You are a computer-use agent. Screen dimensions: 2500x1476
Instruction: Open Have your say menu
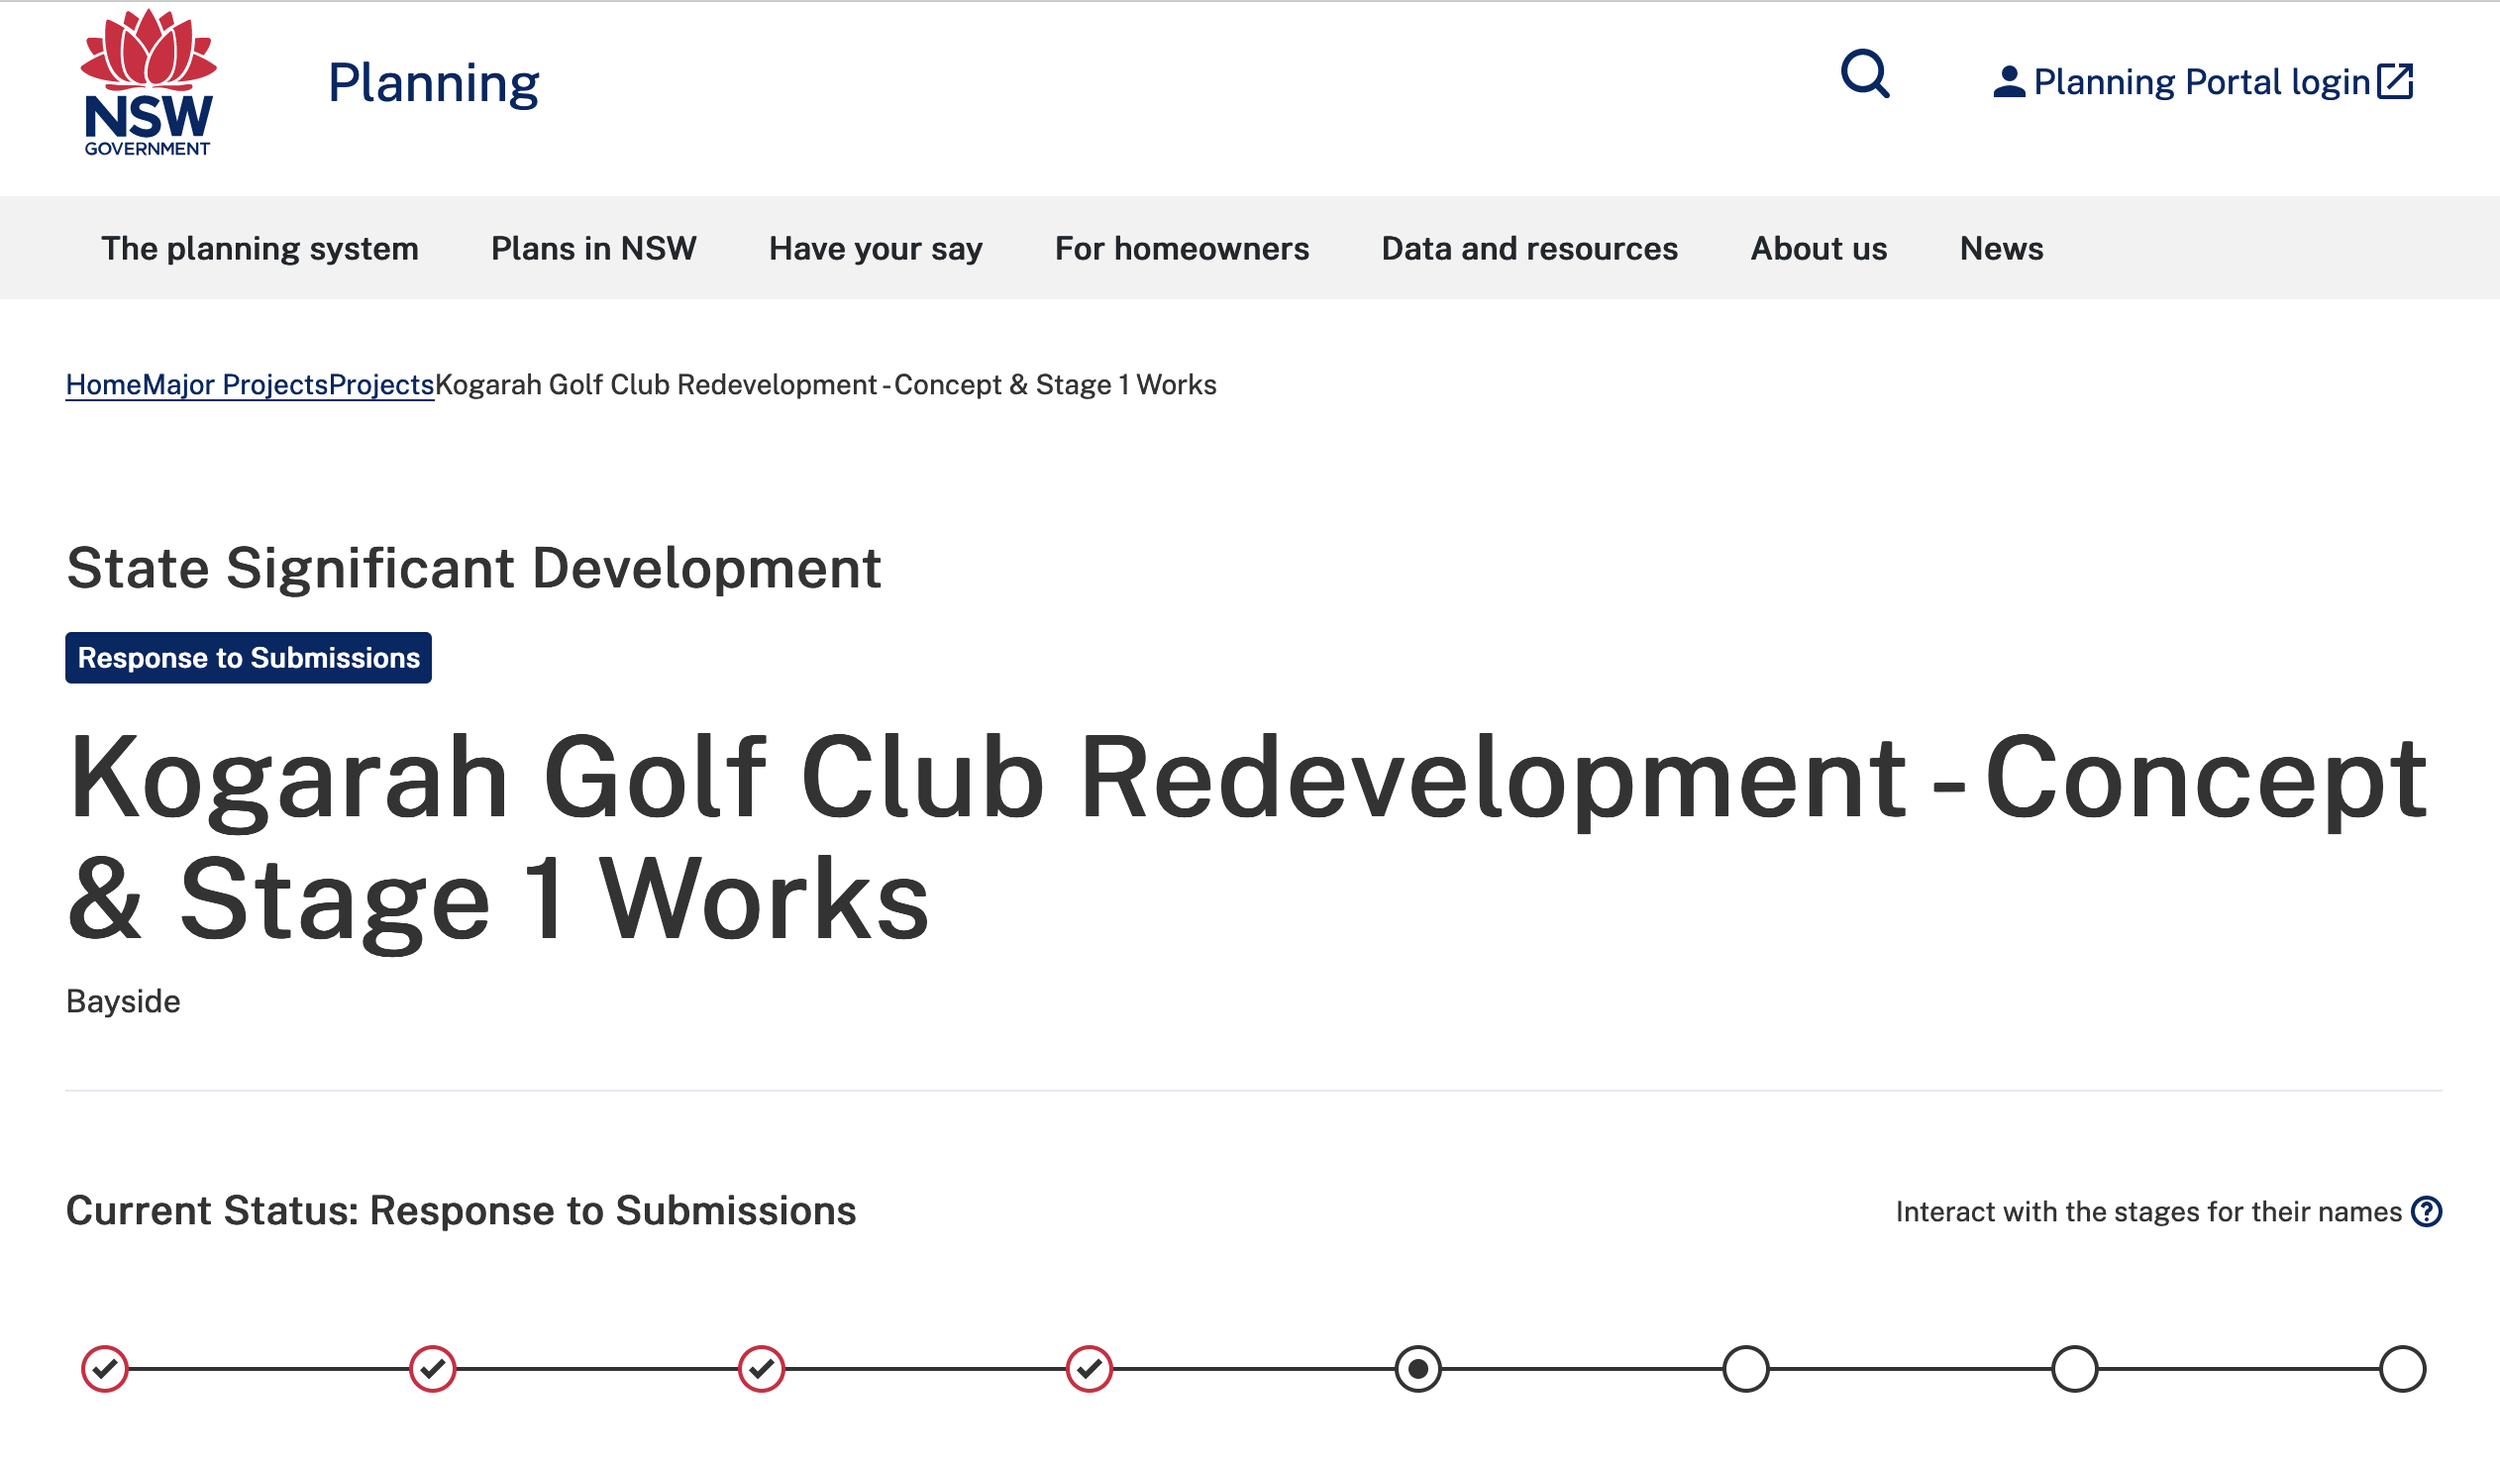(876, 248)
